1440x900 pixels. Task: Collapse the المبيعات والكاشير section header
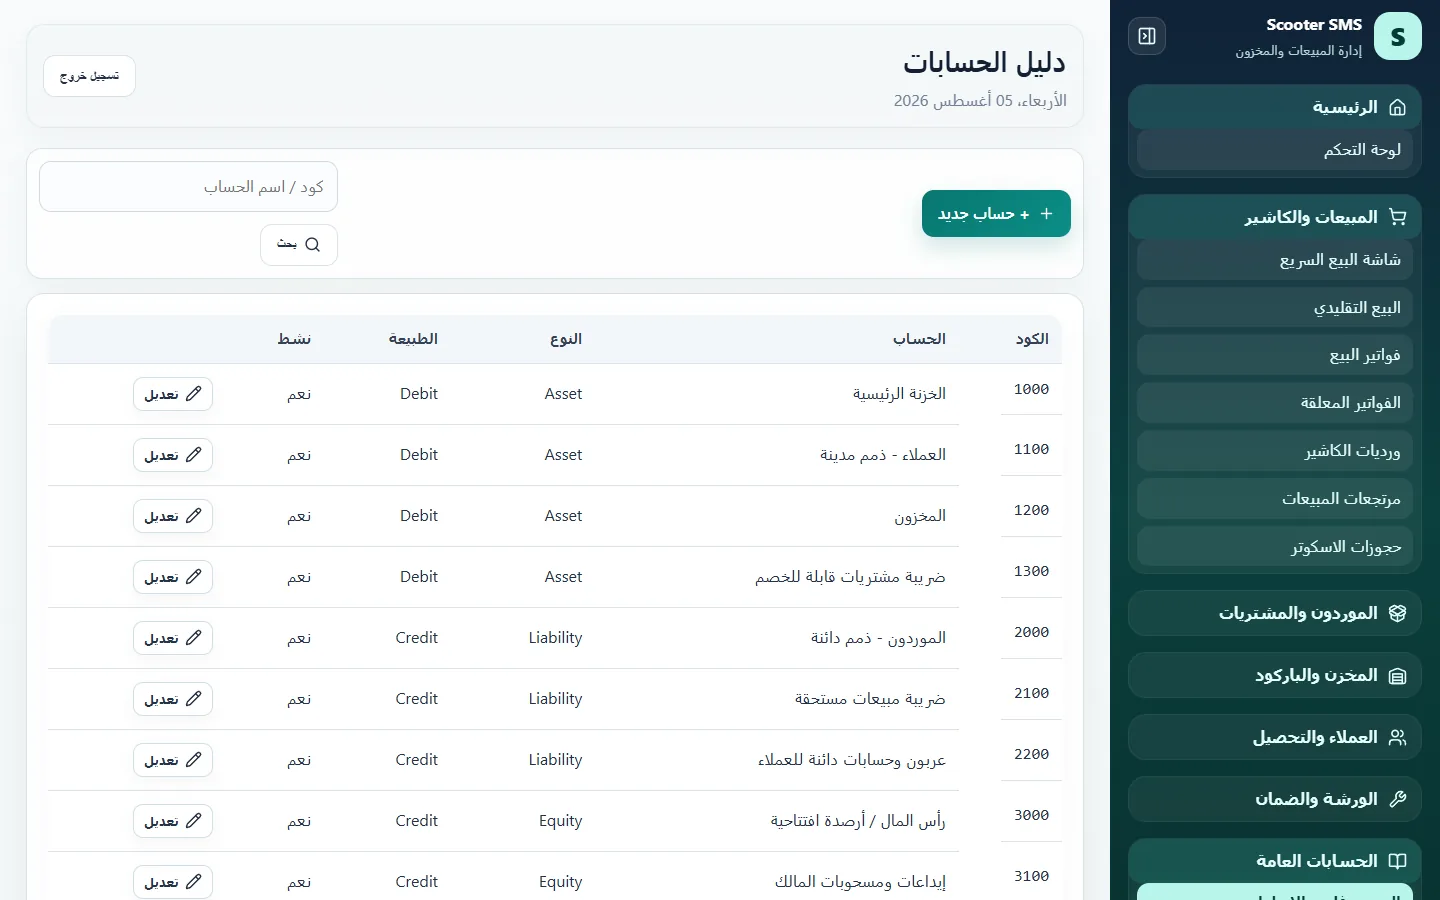(x=1275, y=217)
